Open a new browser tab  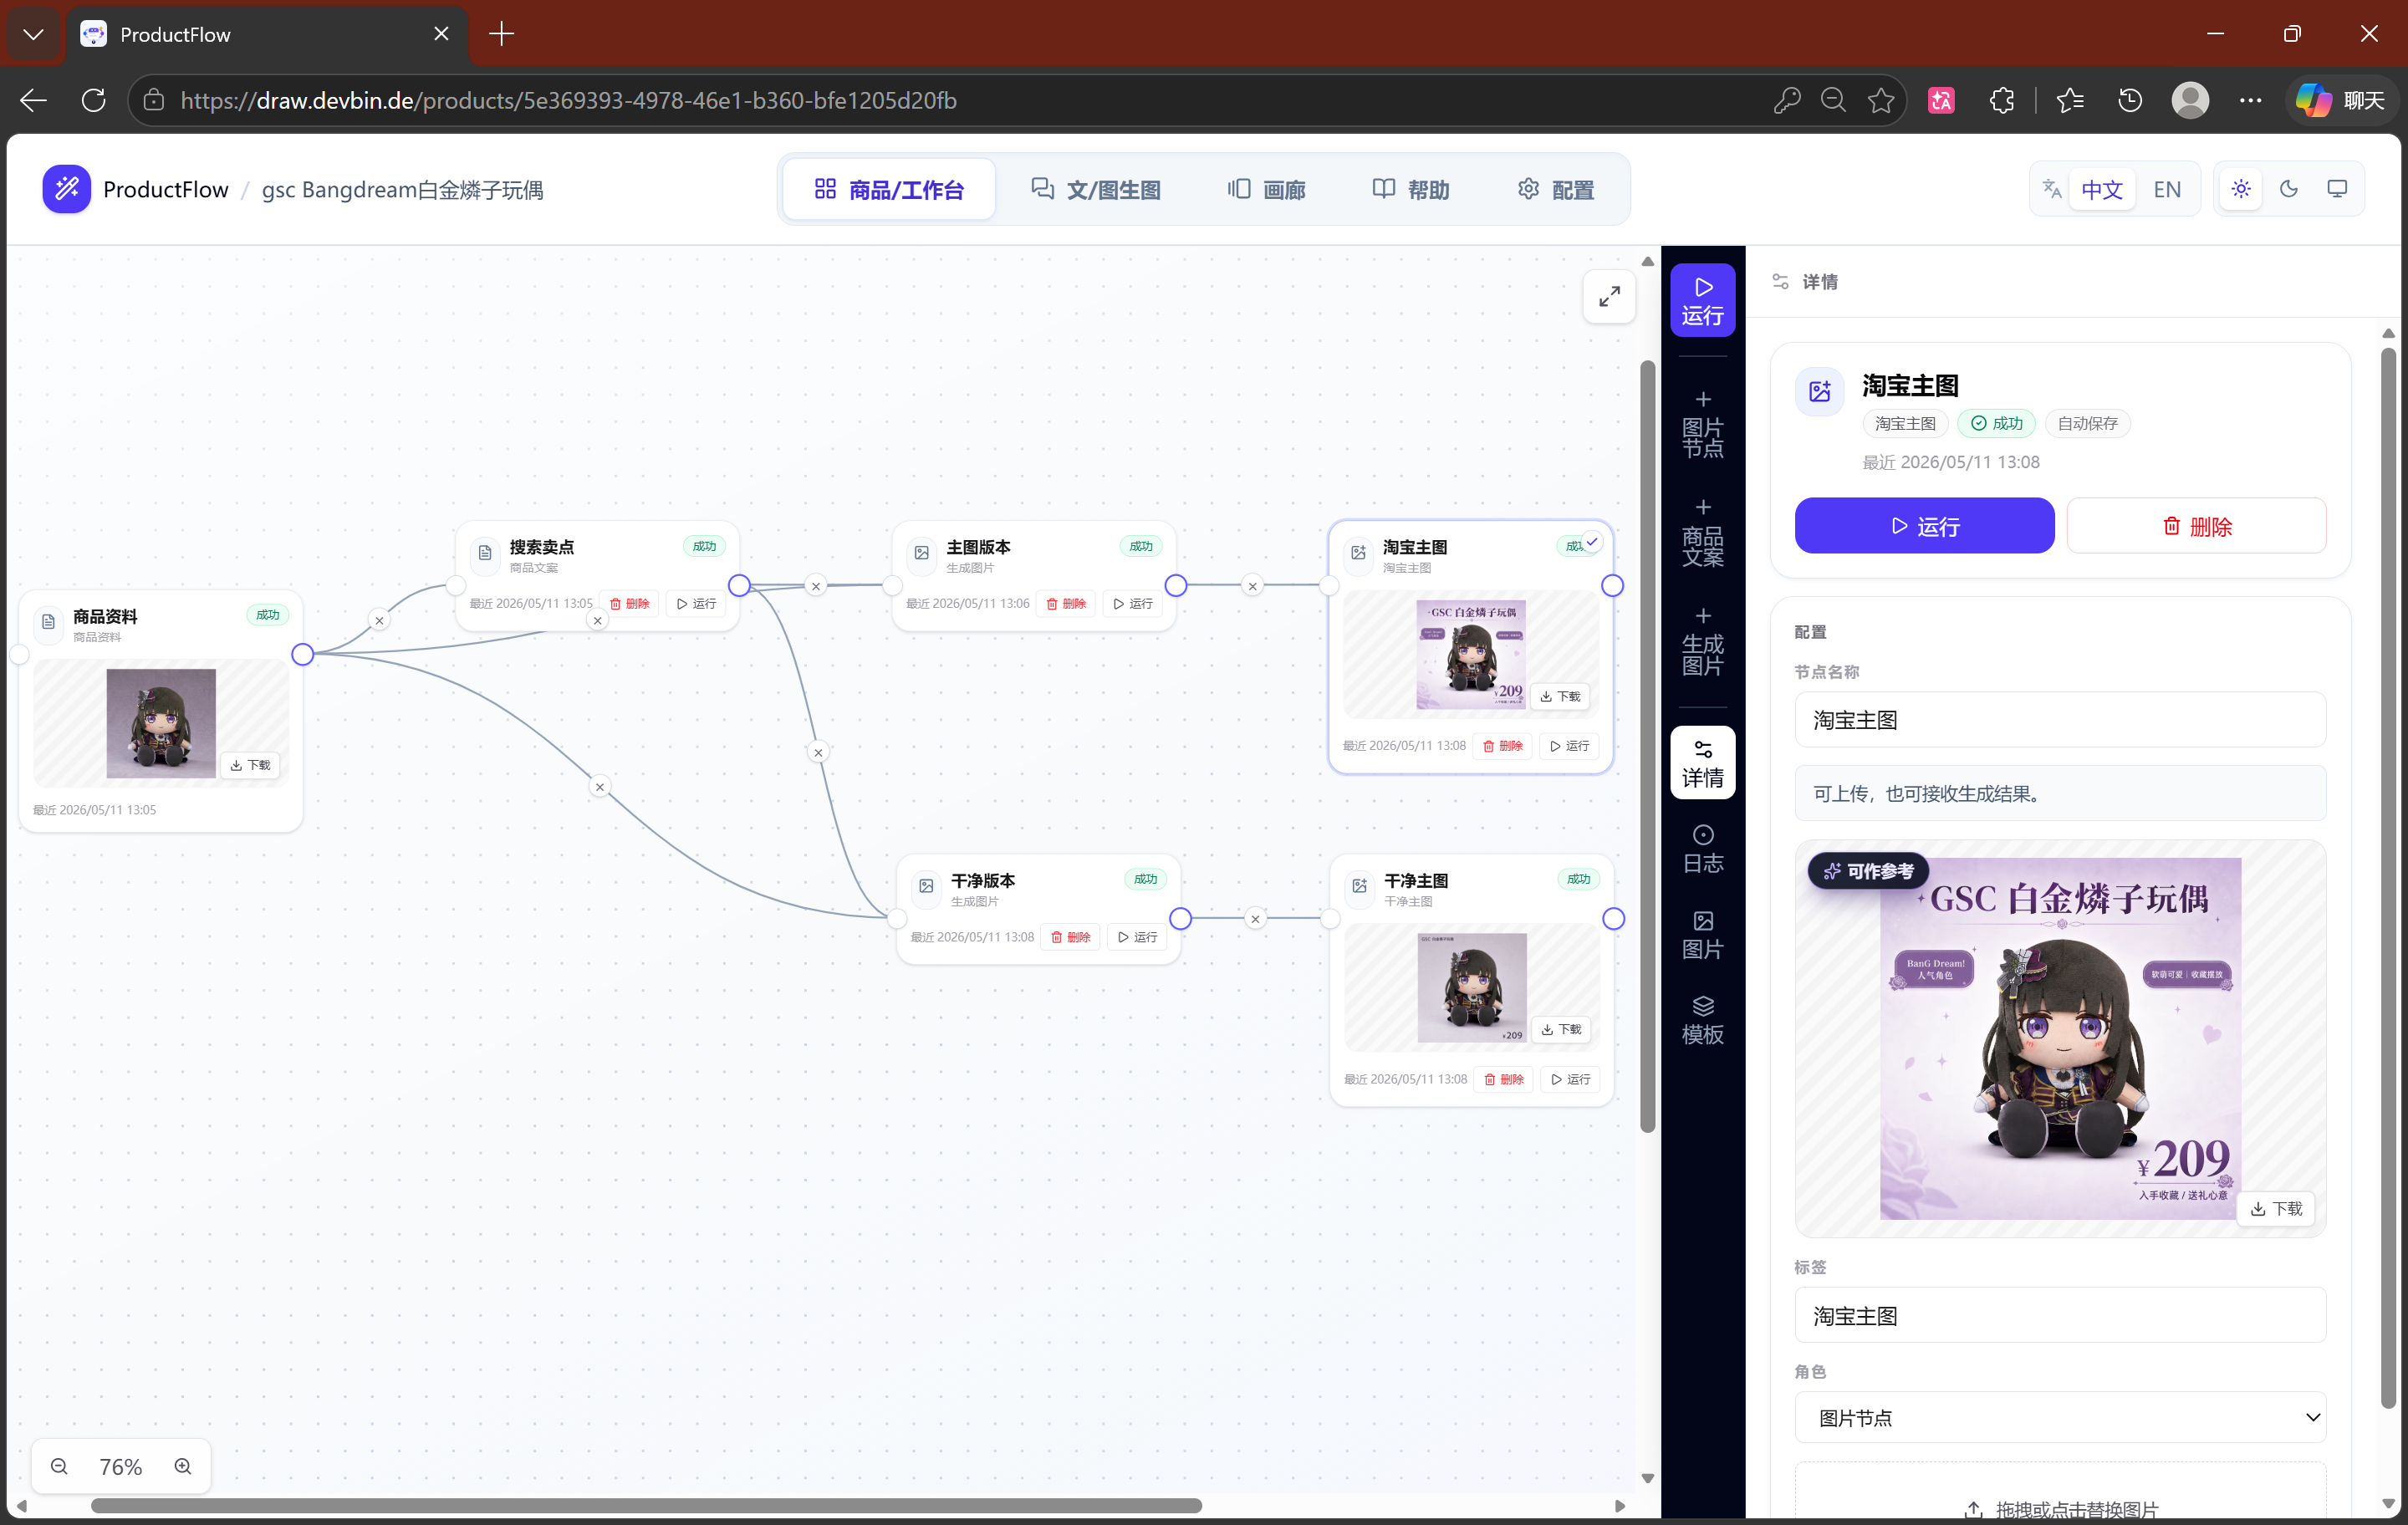(502, 34)
